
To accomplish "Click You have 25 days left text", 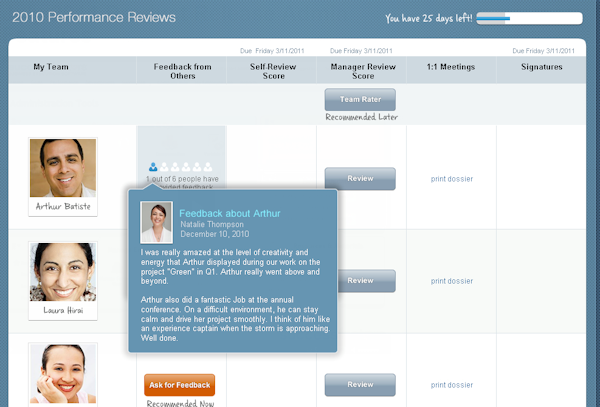I will pos(429,18).
